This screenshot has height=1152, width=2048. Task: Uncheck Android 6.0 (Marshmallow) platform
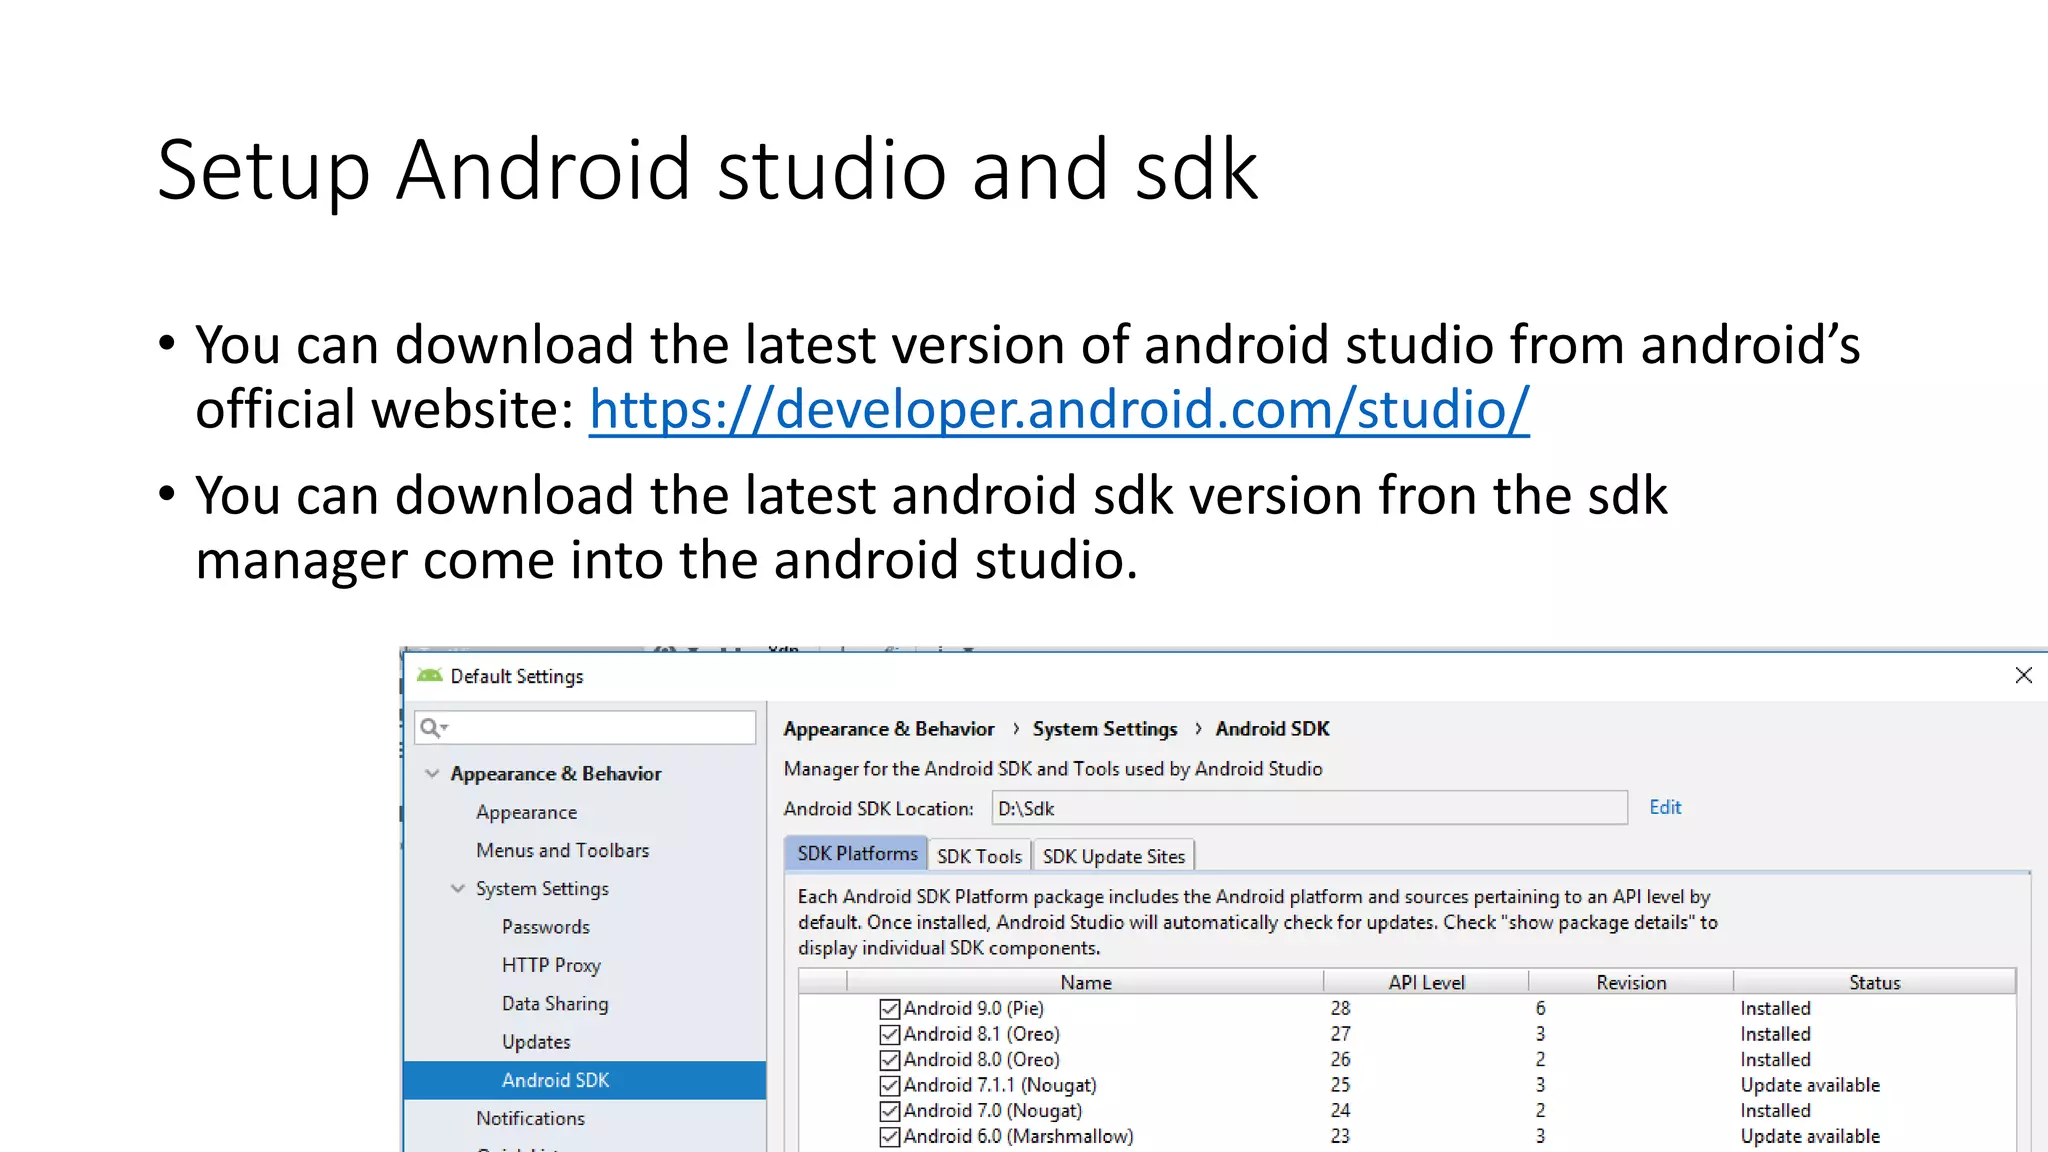coord(889,1137)
